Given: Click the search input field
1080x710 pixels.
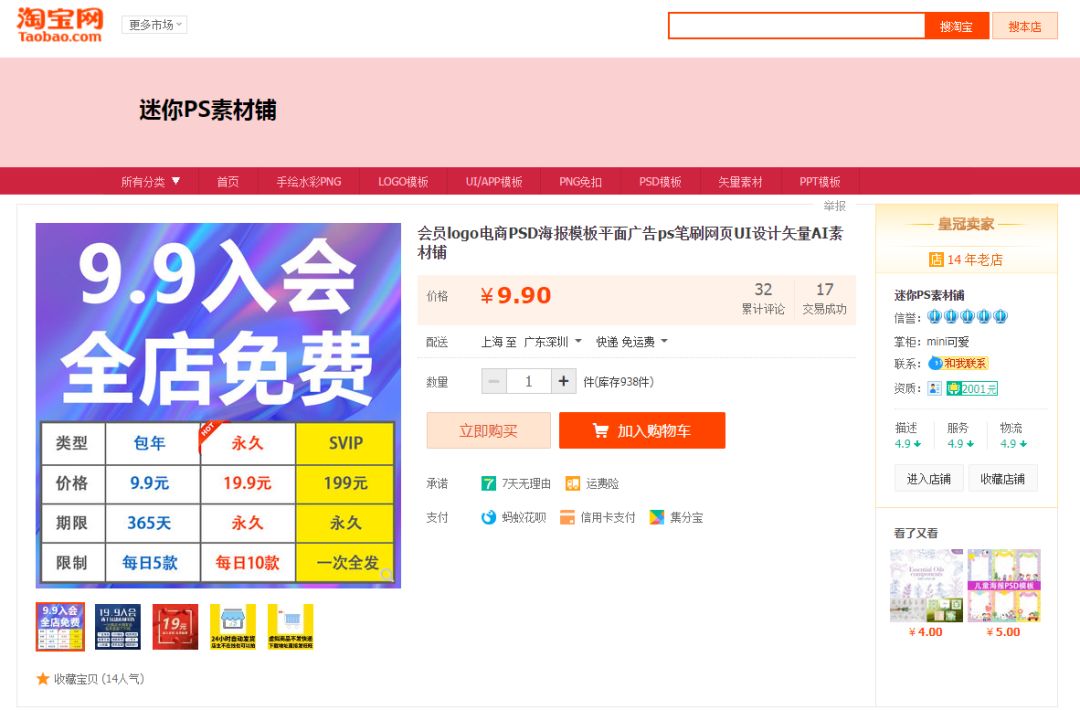Looking at the screenshot, I should (x=796, y=26).
